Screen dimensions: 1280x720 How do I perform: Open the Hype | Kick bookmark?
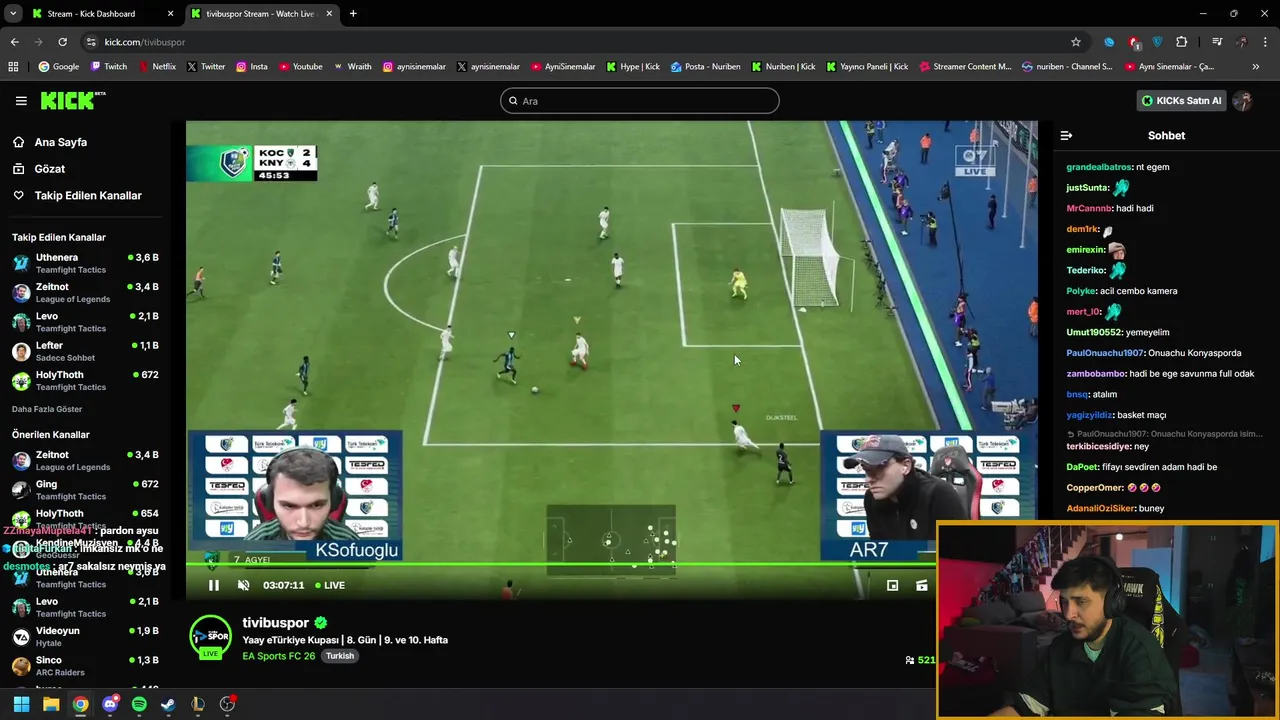632,67
